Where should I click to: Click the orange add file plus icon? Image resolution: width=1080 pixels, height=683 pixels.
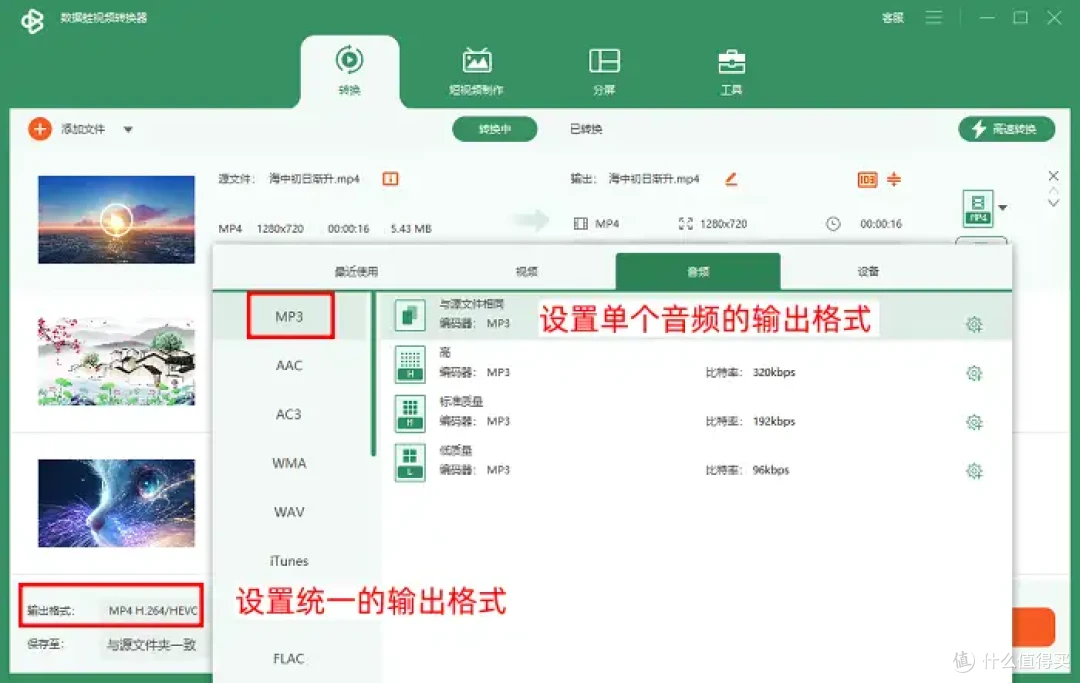[40, 129]
